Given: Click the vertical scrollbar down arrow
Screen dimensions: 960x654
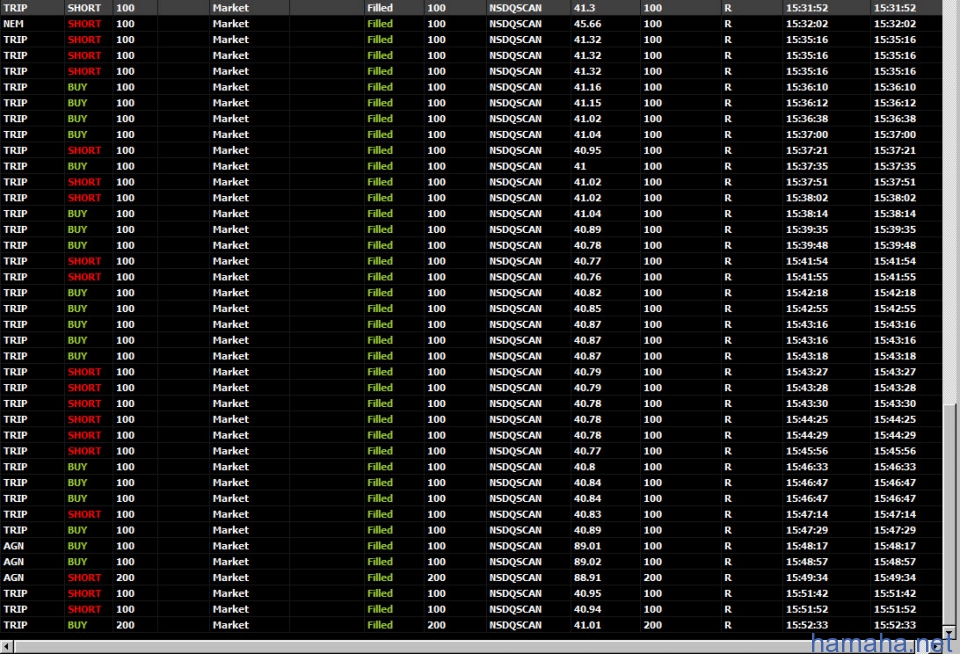Looking at the screenshot, I should (x=949, y=633).
